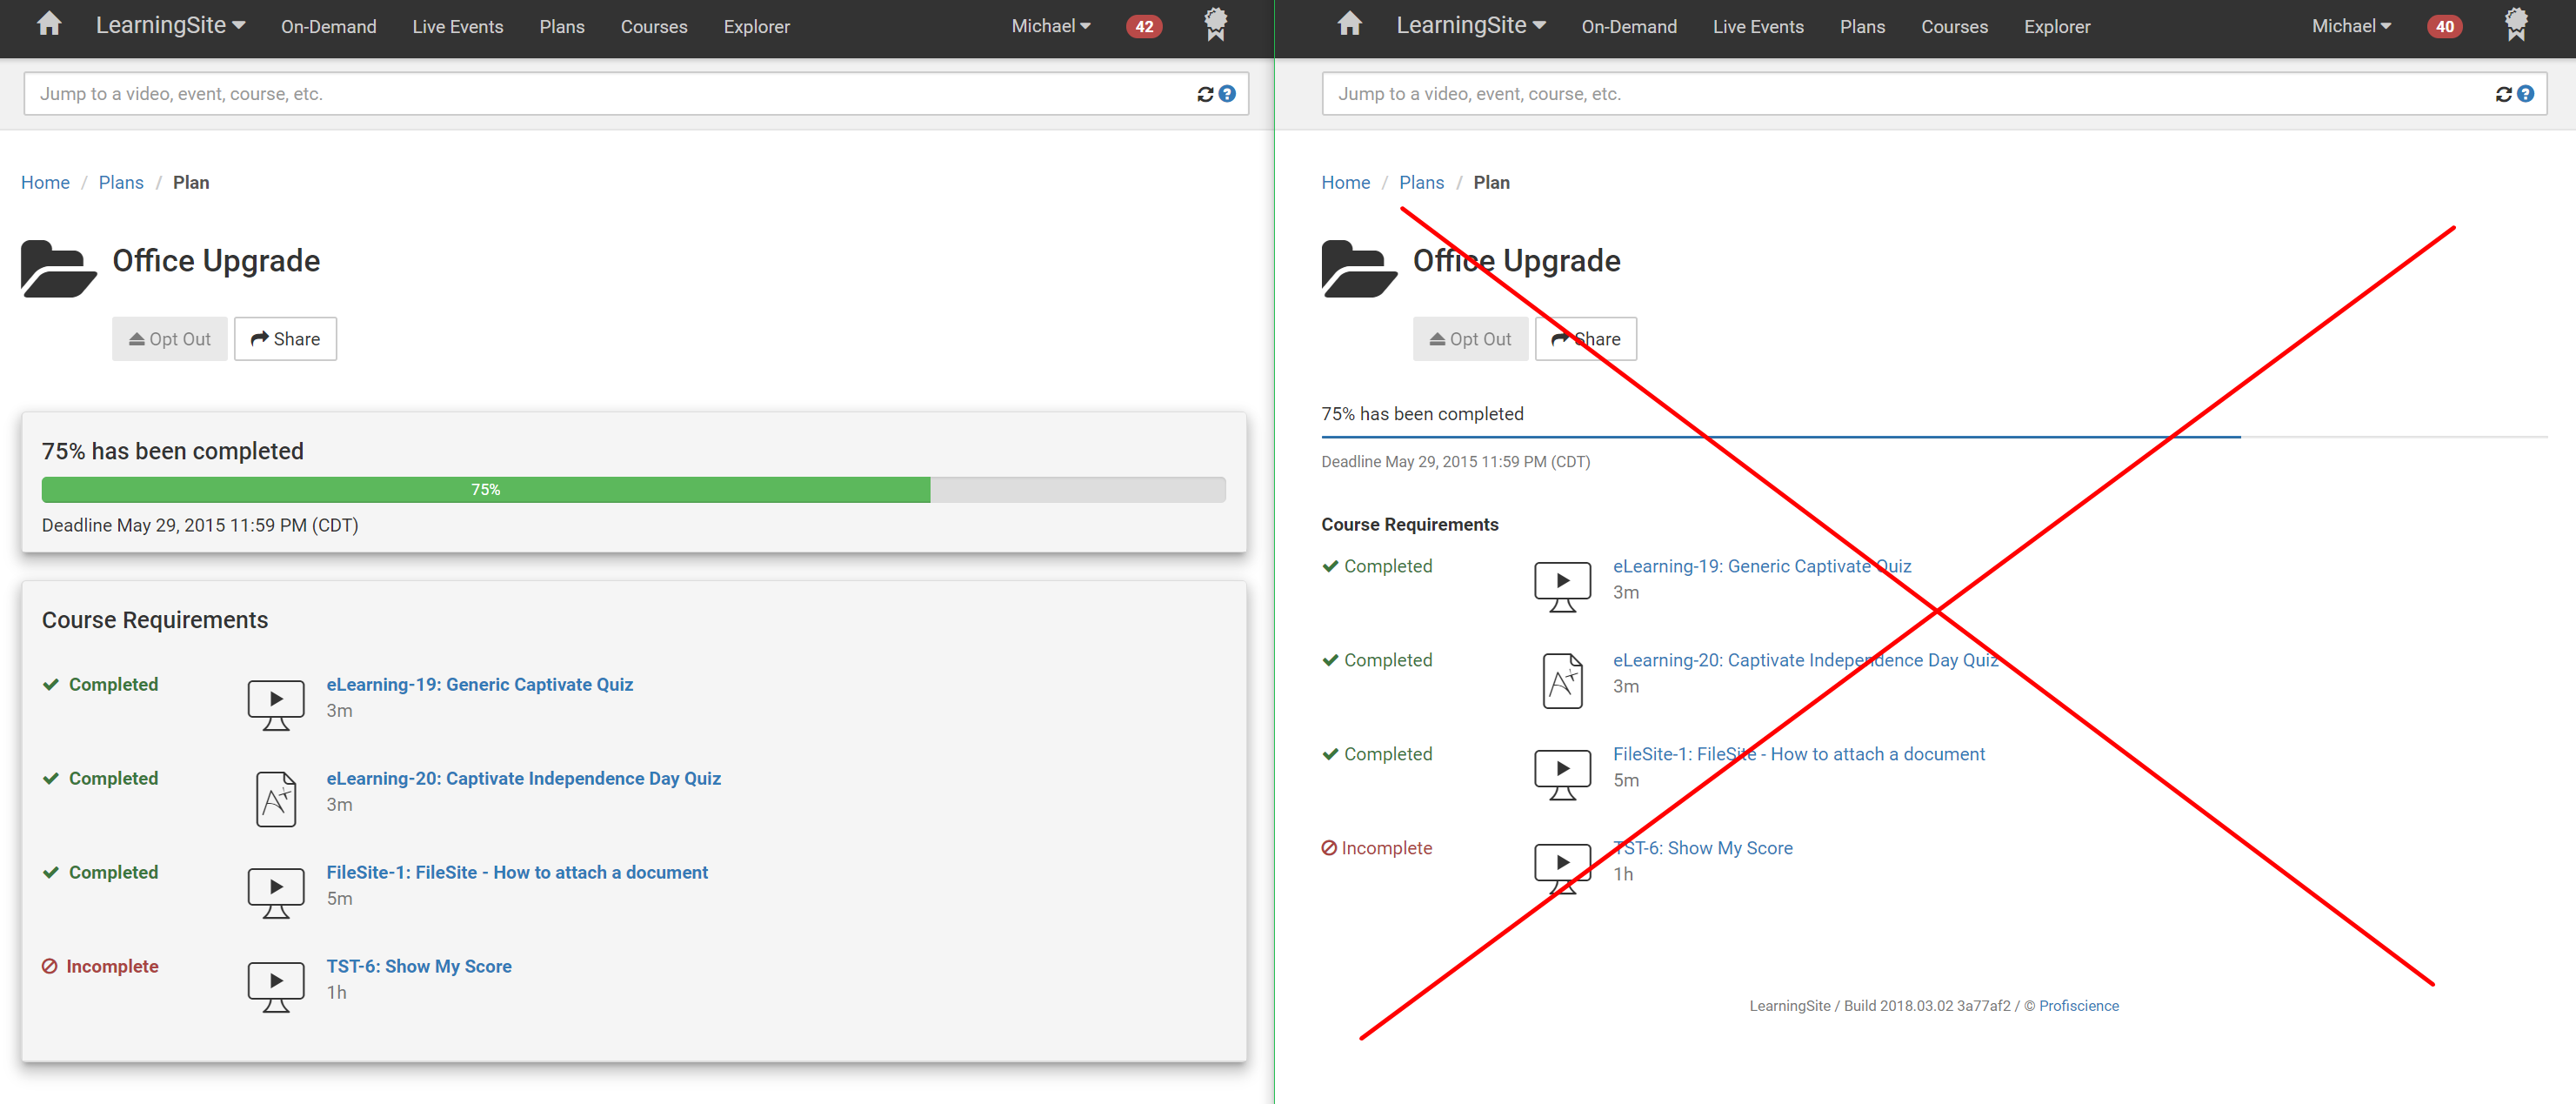Click video icon for eLearning-19 in left pane
This screenshot has height=1104, width=2576.
276,706
